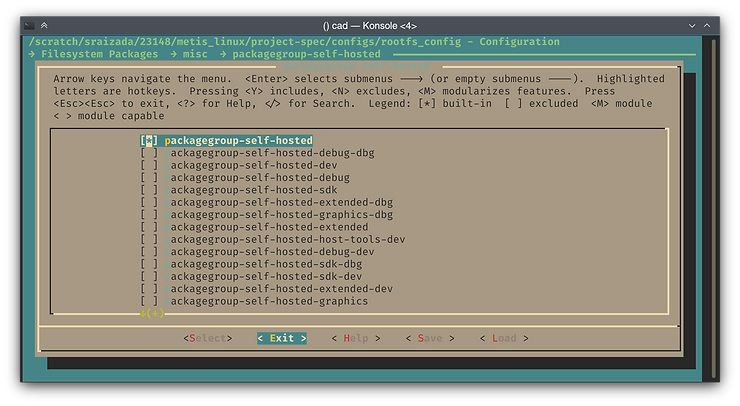Toggle packagegroup-self-hosted-host-tools-dev checkbox
The image size is (740, 406).
149,240
